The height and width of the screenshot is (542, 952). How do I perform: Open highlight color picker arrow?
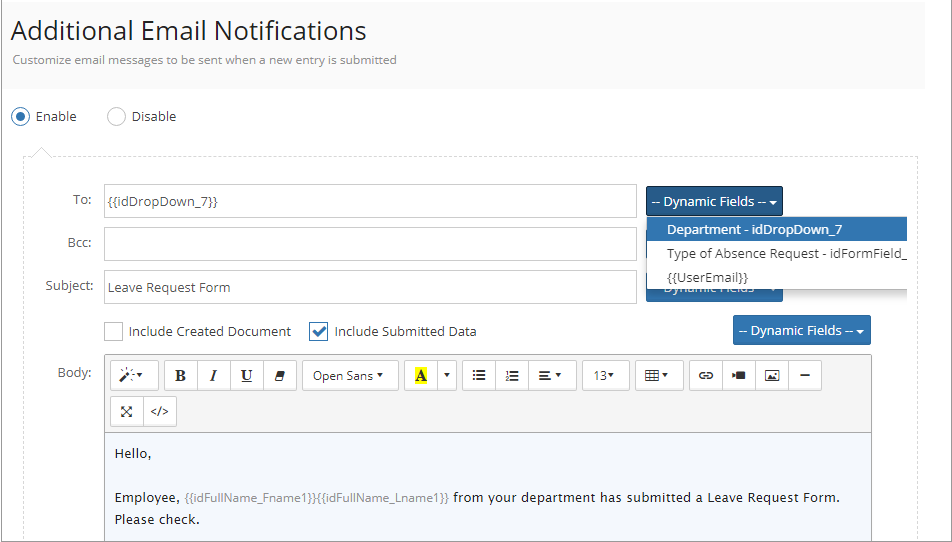pyautogui.click(x=447, y=375)
